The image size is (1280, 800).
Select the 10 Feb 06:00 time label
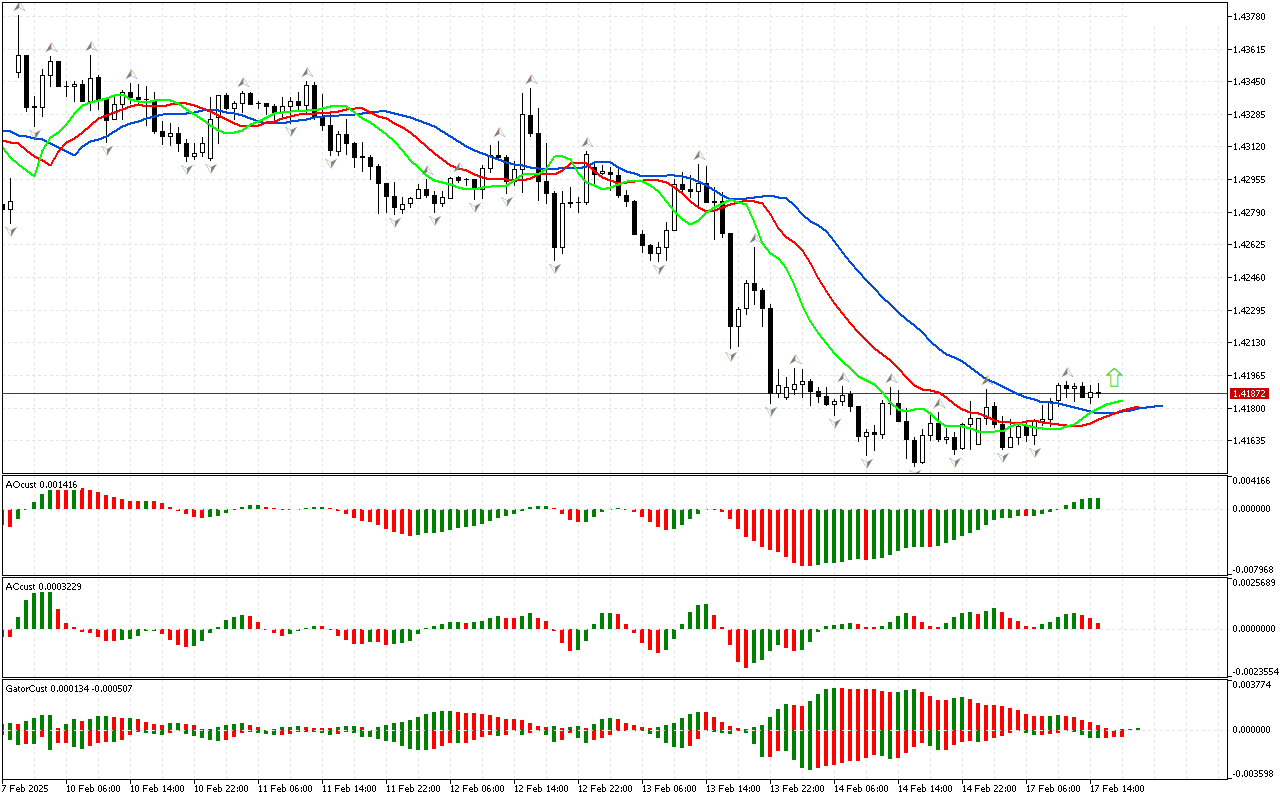[x=92, y=789]
